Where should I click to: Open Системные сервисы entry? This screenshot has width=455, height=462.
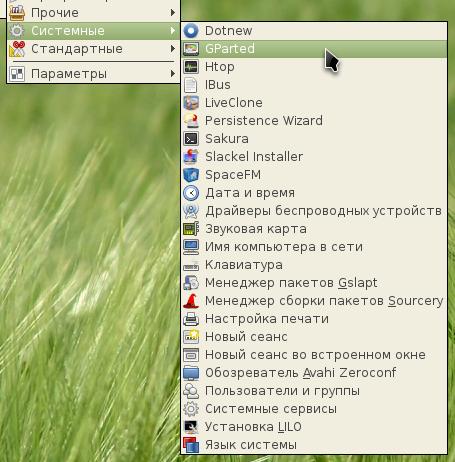(314, 409)
